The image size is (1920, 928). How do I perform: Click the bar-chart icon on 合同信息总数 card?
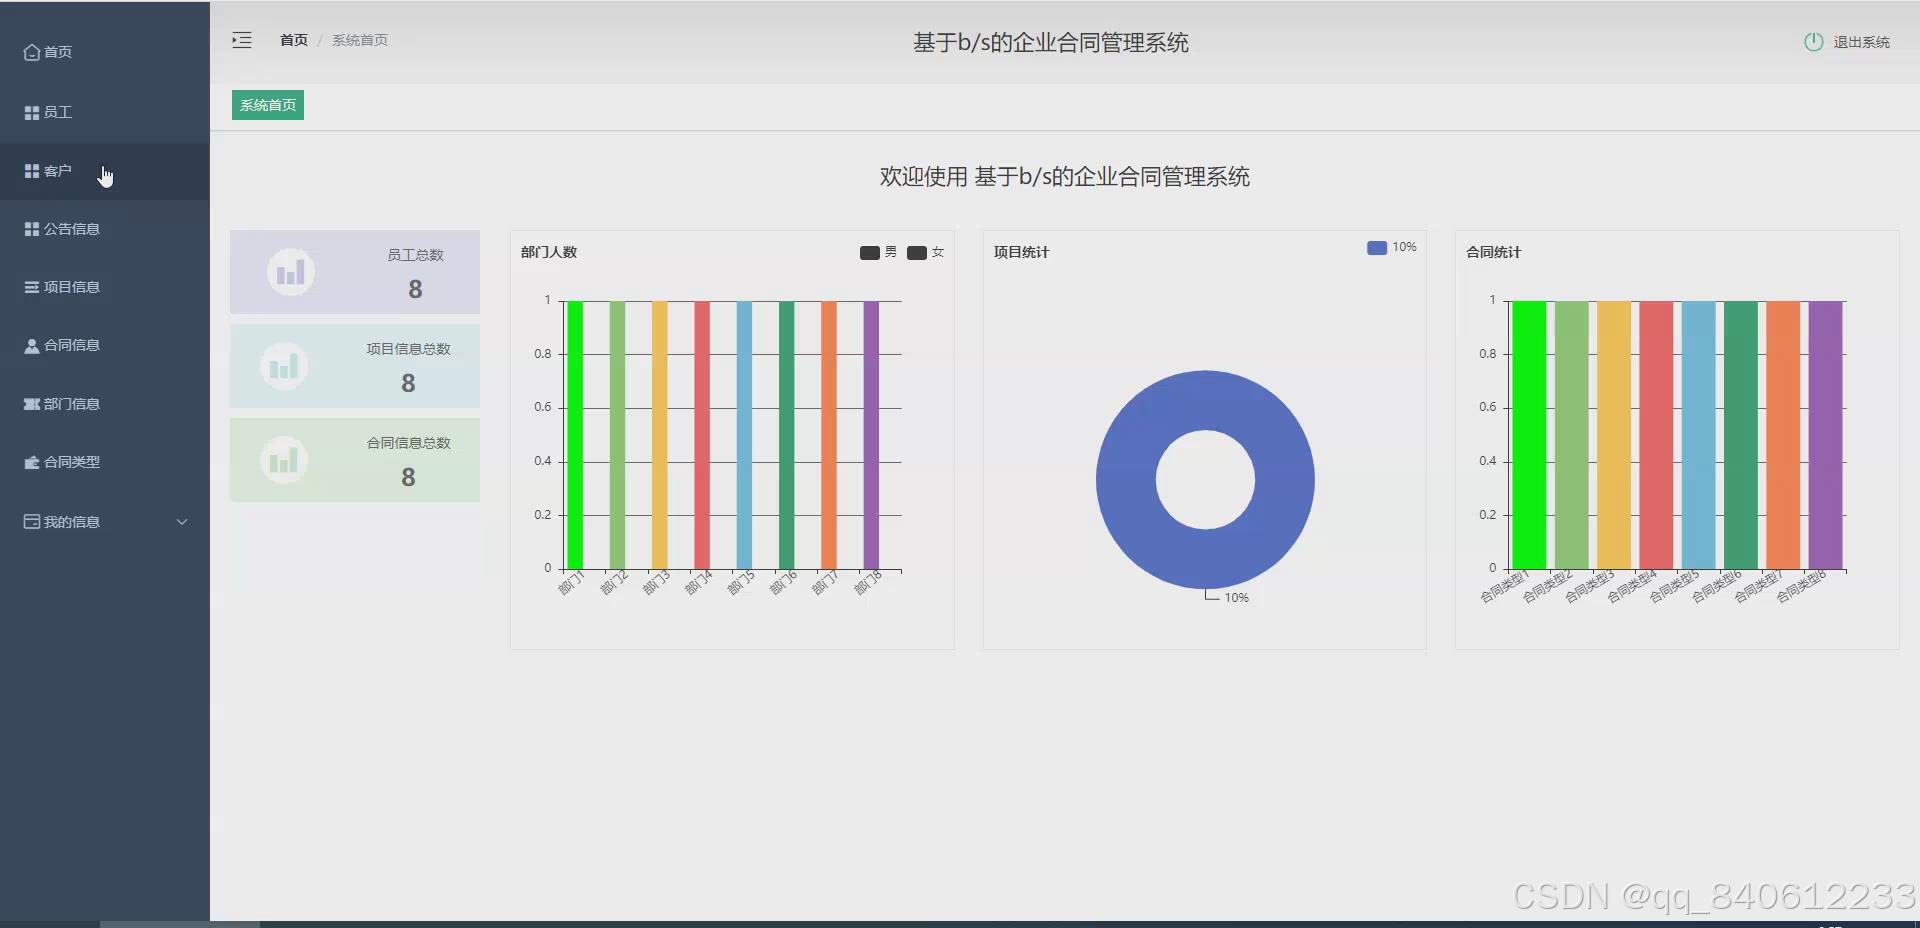coord(283,459)
